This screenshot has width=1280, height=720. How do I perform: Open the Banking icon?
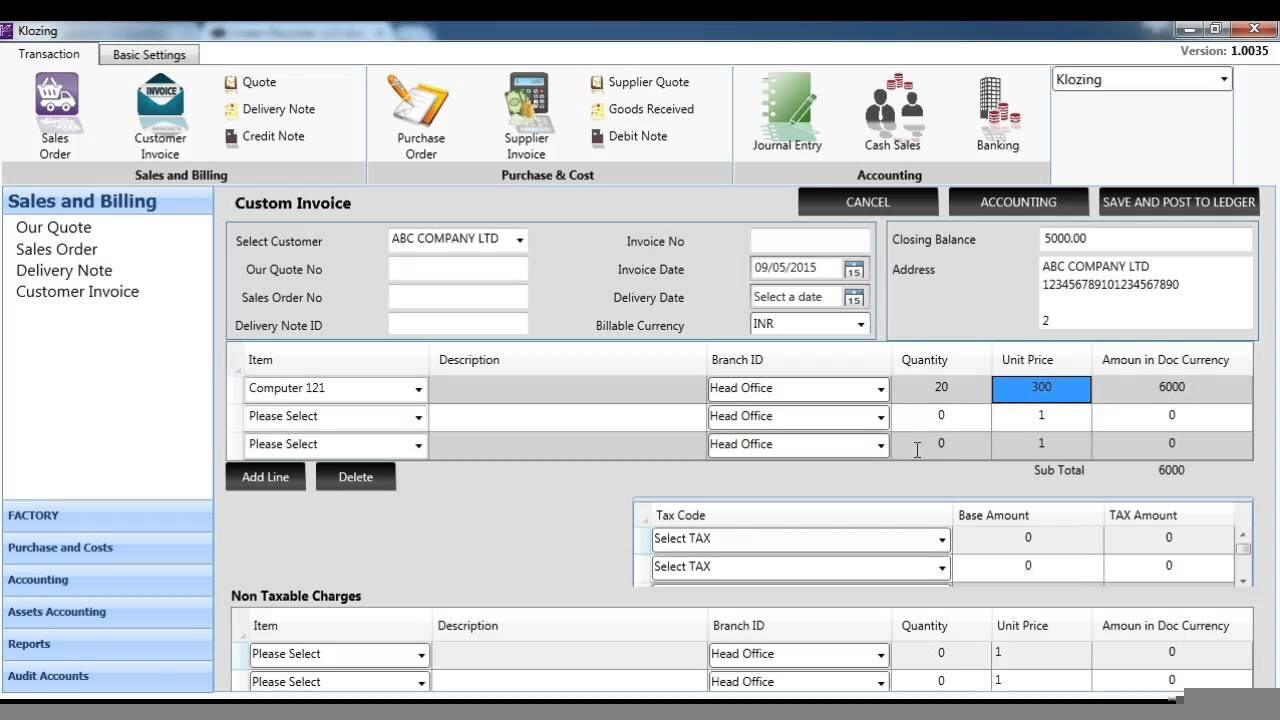coord(997,101)
